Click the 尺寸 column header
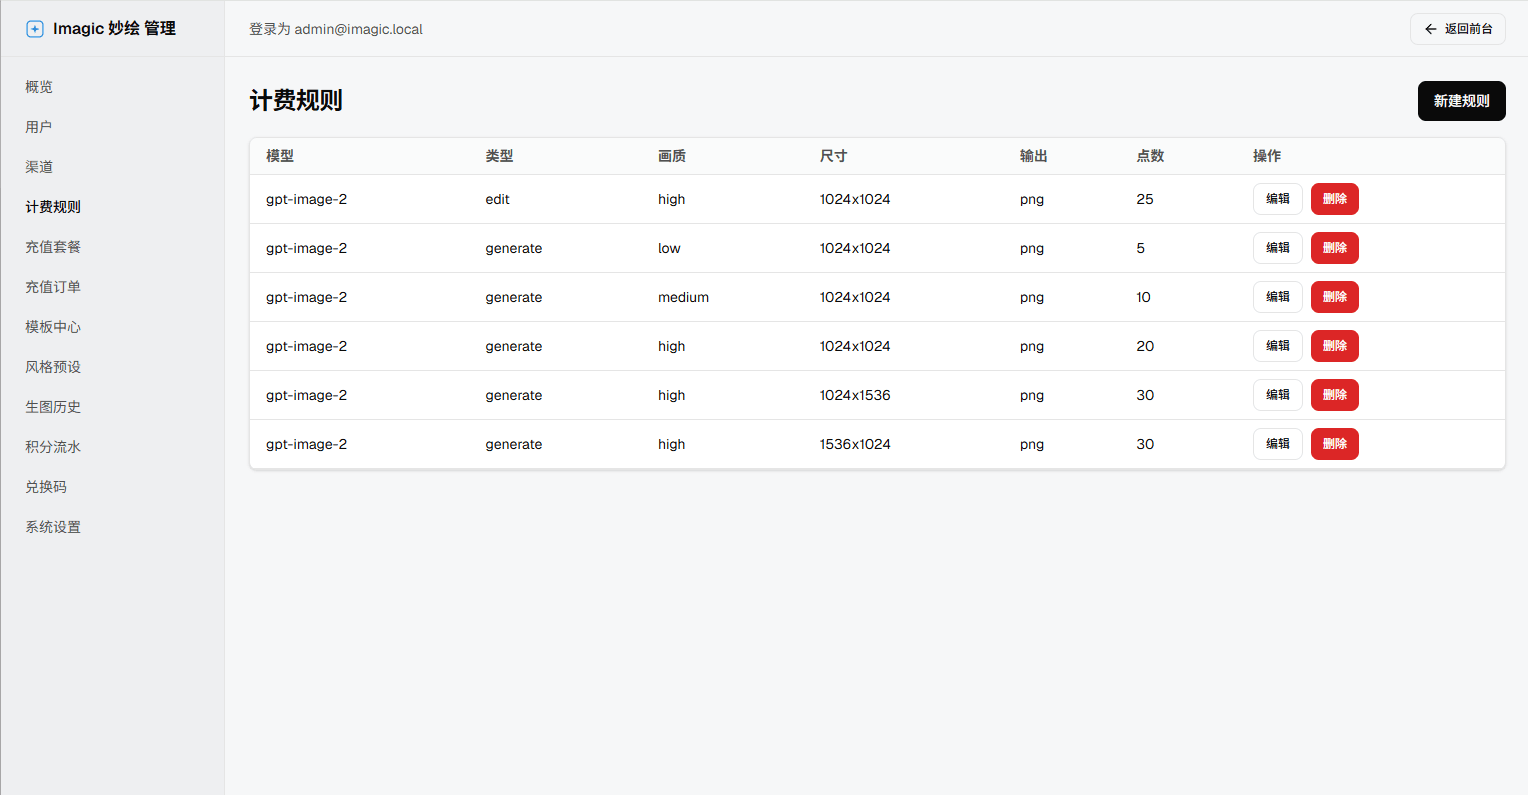 (833, 156)
